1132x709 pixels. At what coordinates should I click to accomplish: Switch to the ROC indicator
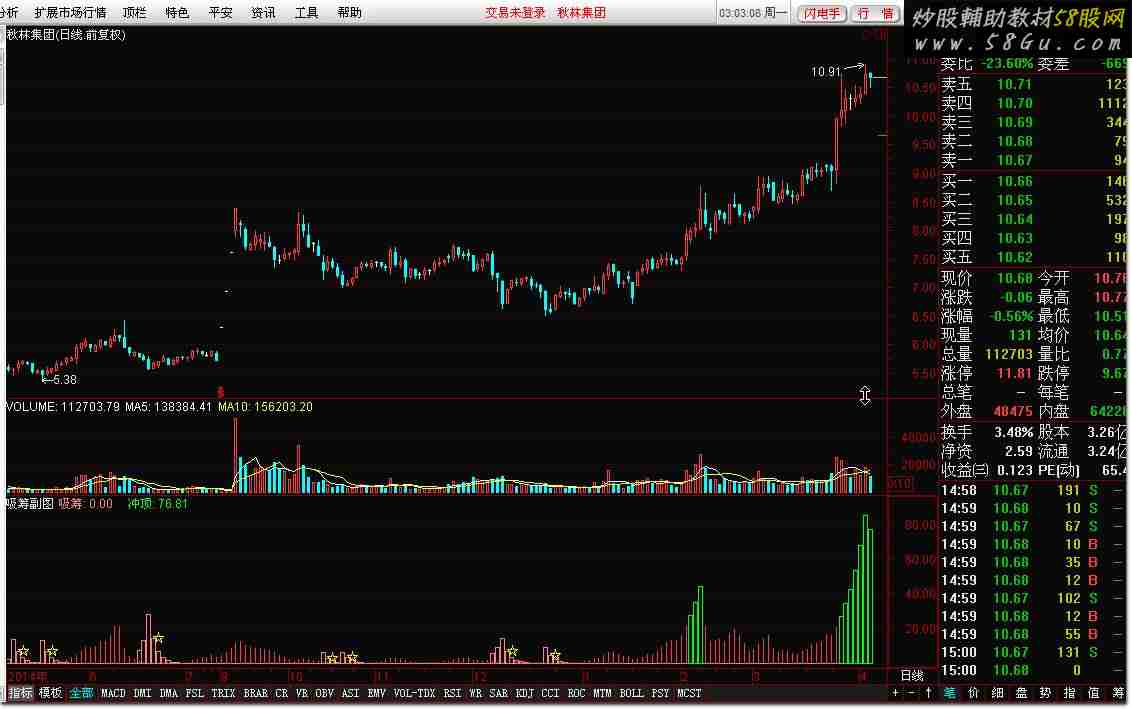pos(576,693)
